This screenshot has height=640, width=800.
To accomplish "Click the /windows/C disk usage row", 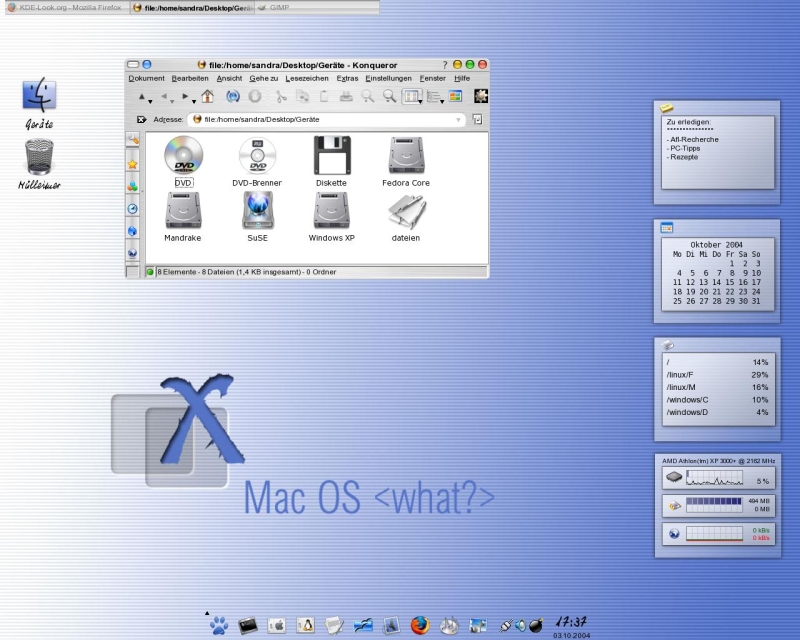I will pos(717,400).
